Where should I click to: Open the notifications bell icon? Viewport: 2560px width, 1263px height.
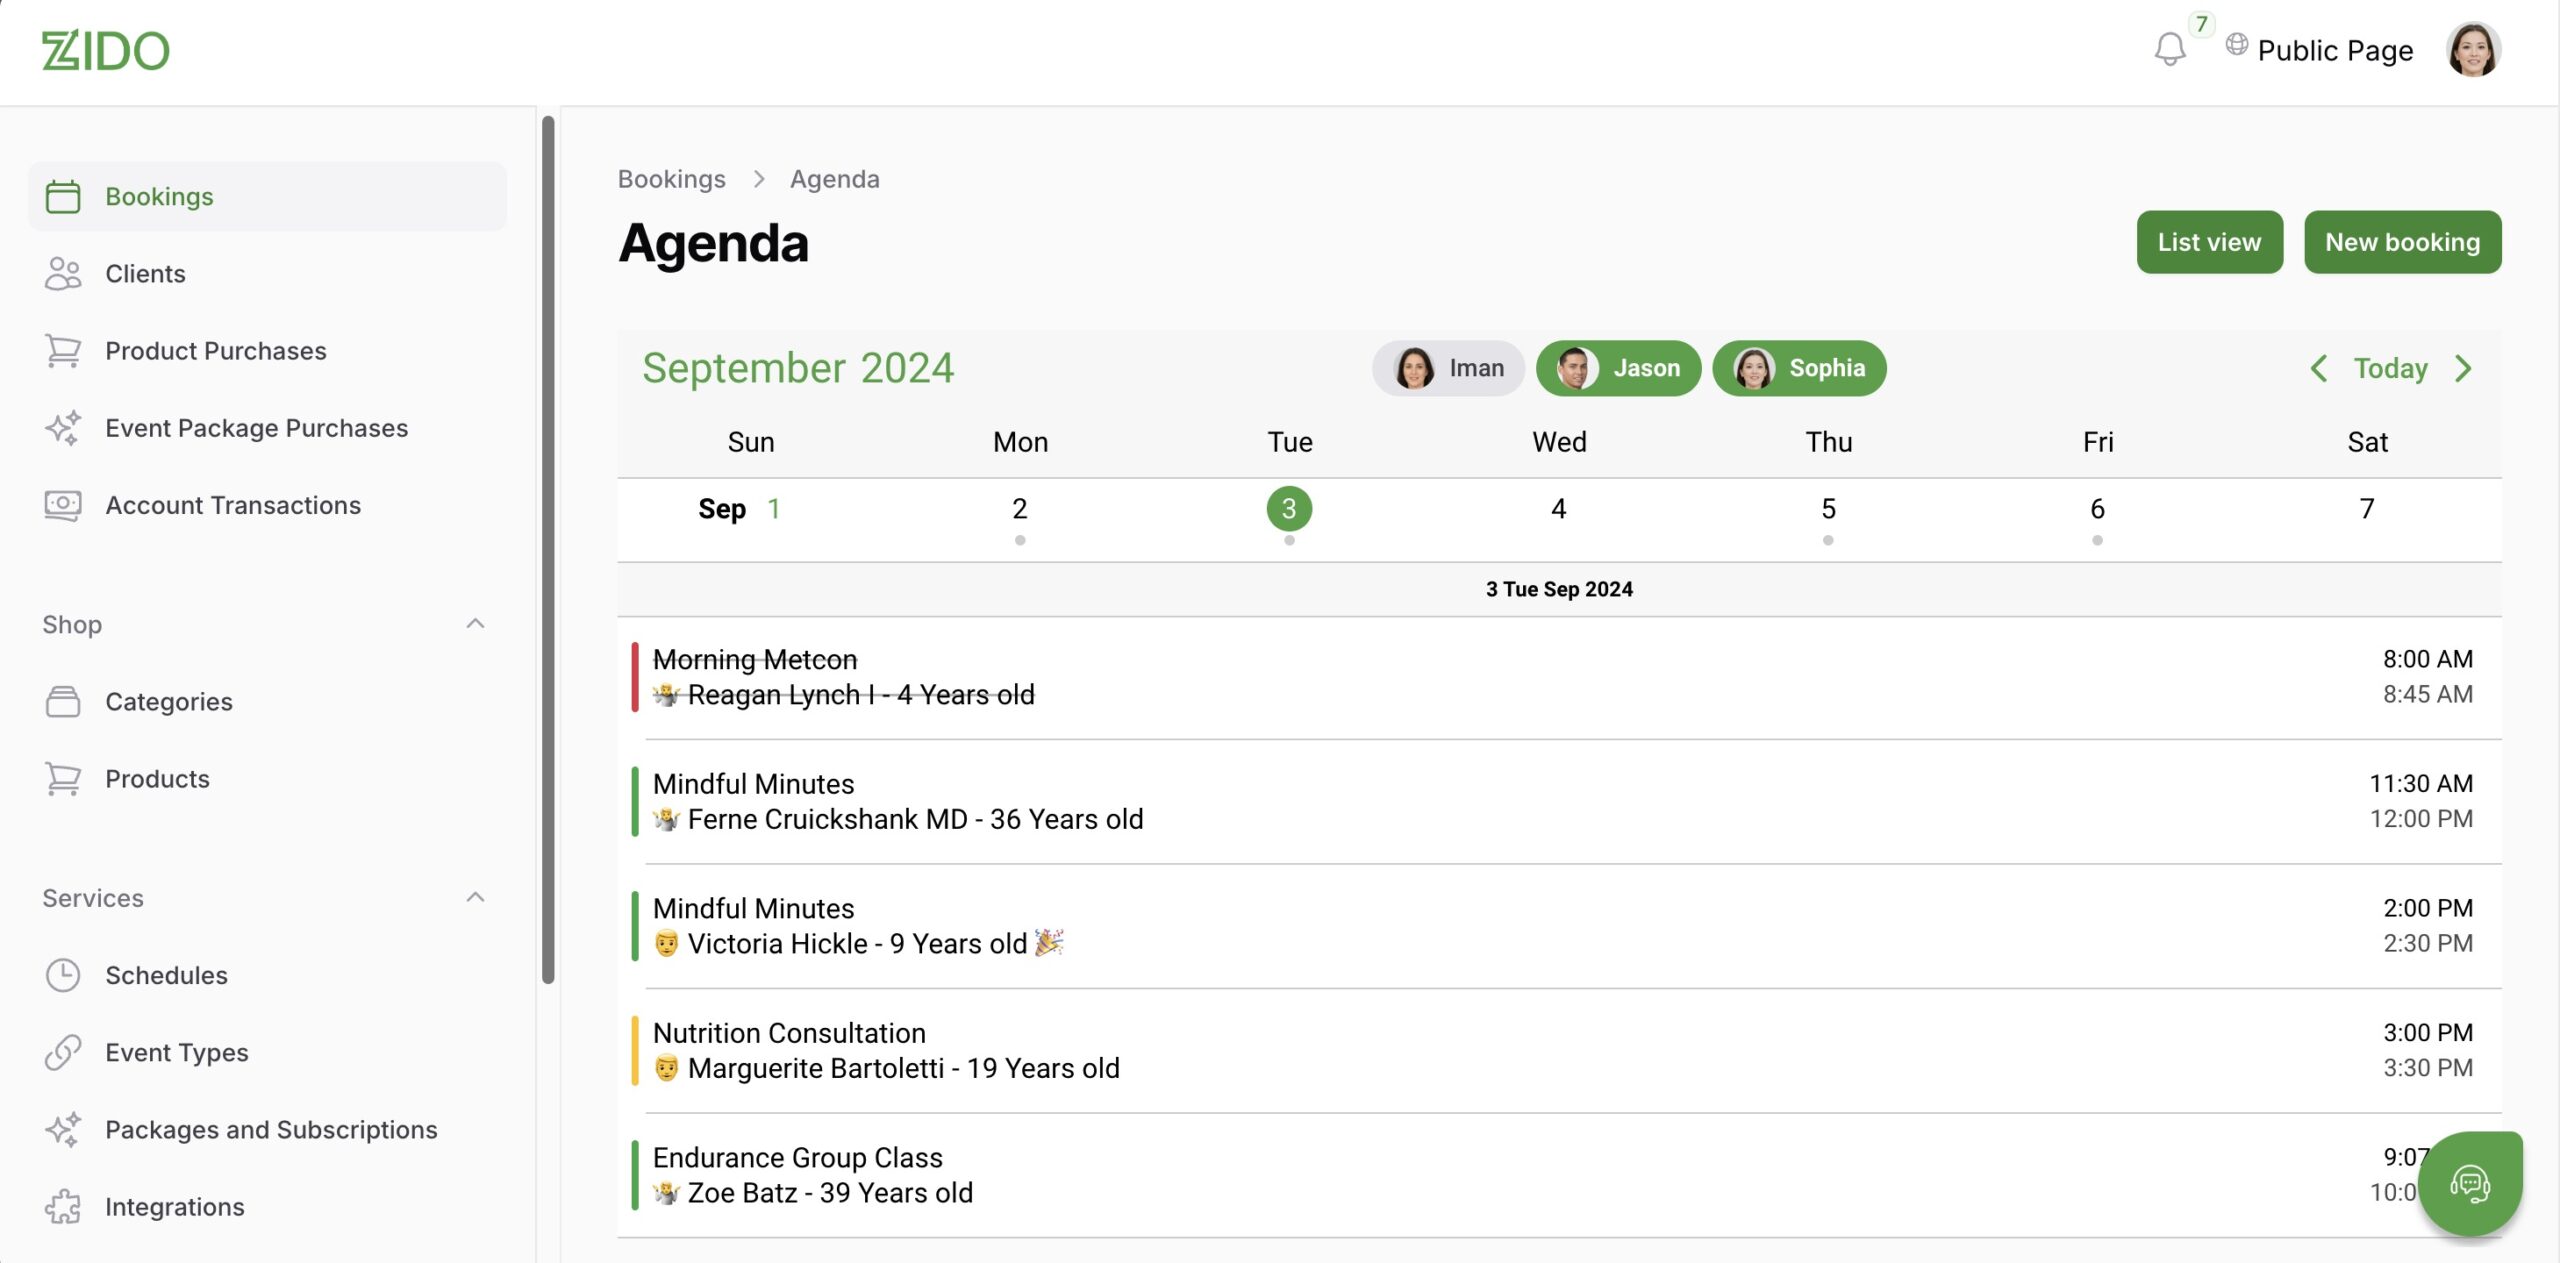coord(2169,49)
